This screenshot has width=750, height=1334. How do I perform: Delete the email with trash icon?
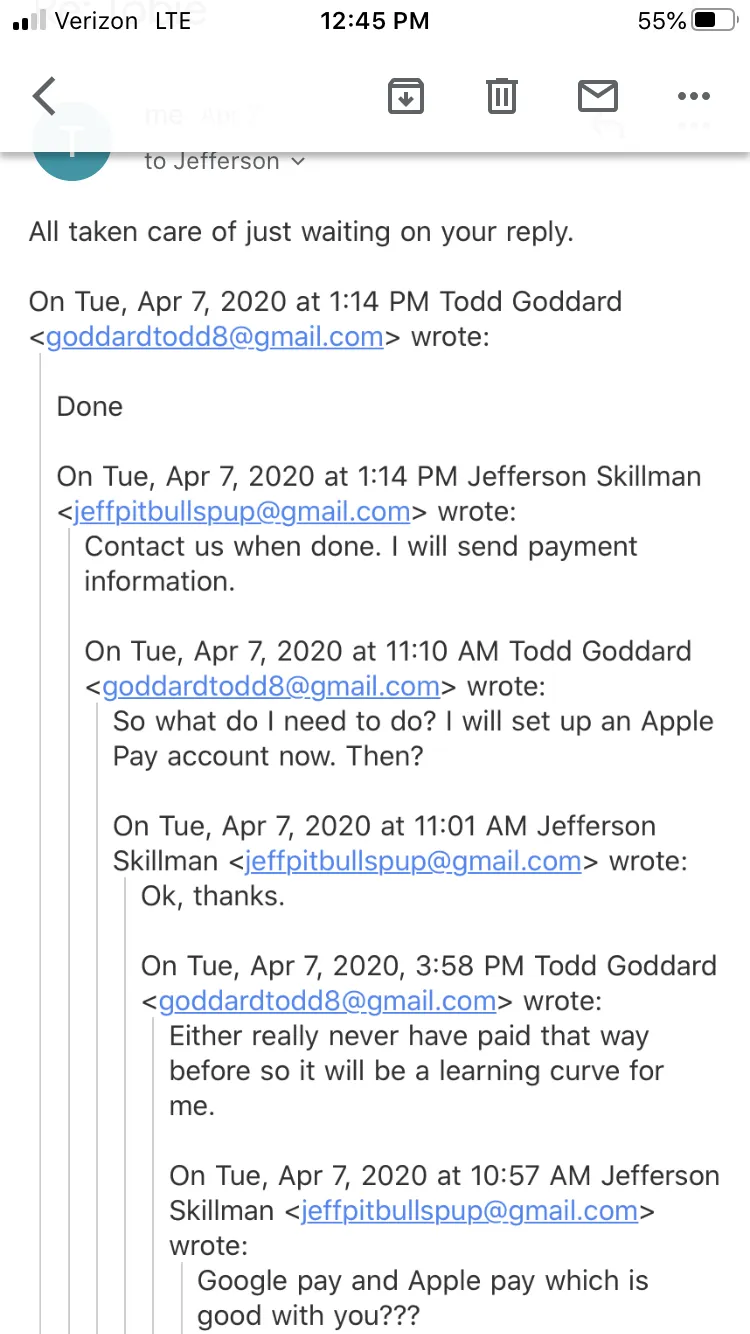[x=502, y=96]
